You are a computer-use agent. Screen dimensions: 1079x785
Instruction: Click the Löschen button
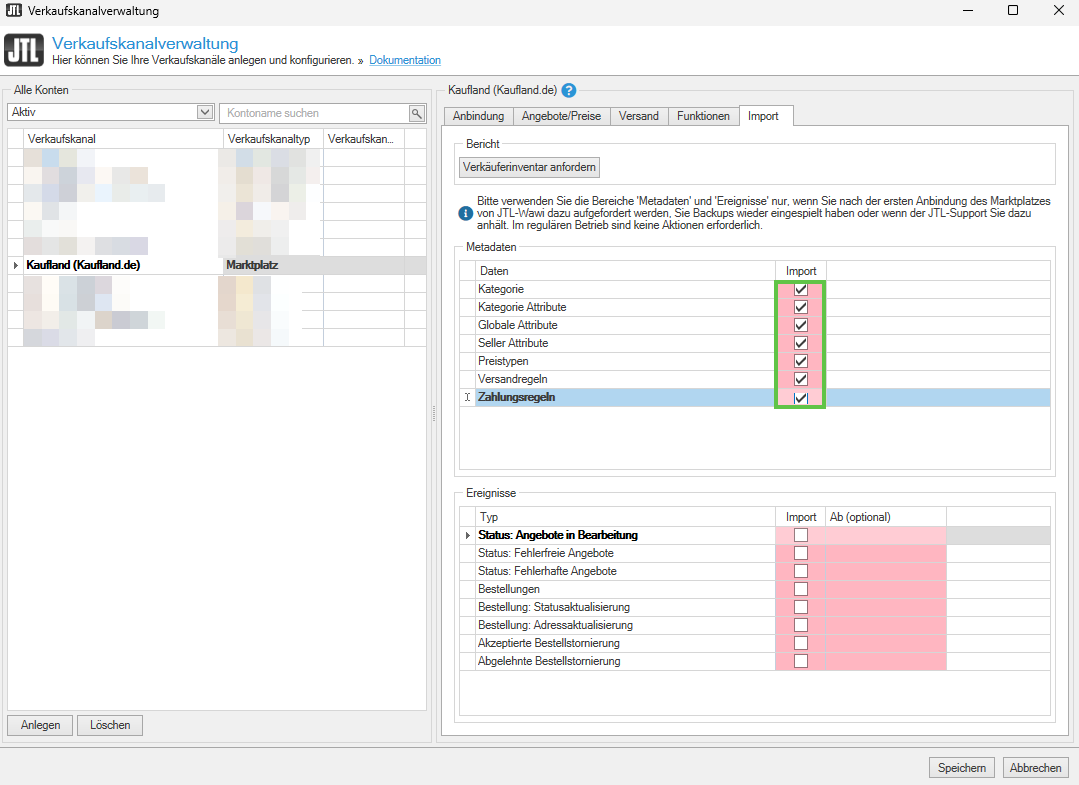[110, 725]
